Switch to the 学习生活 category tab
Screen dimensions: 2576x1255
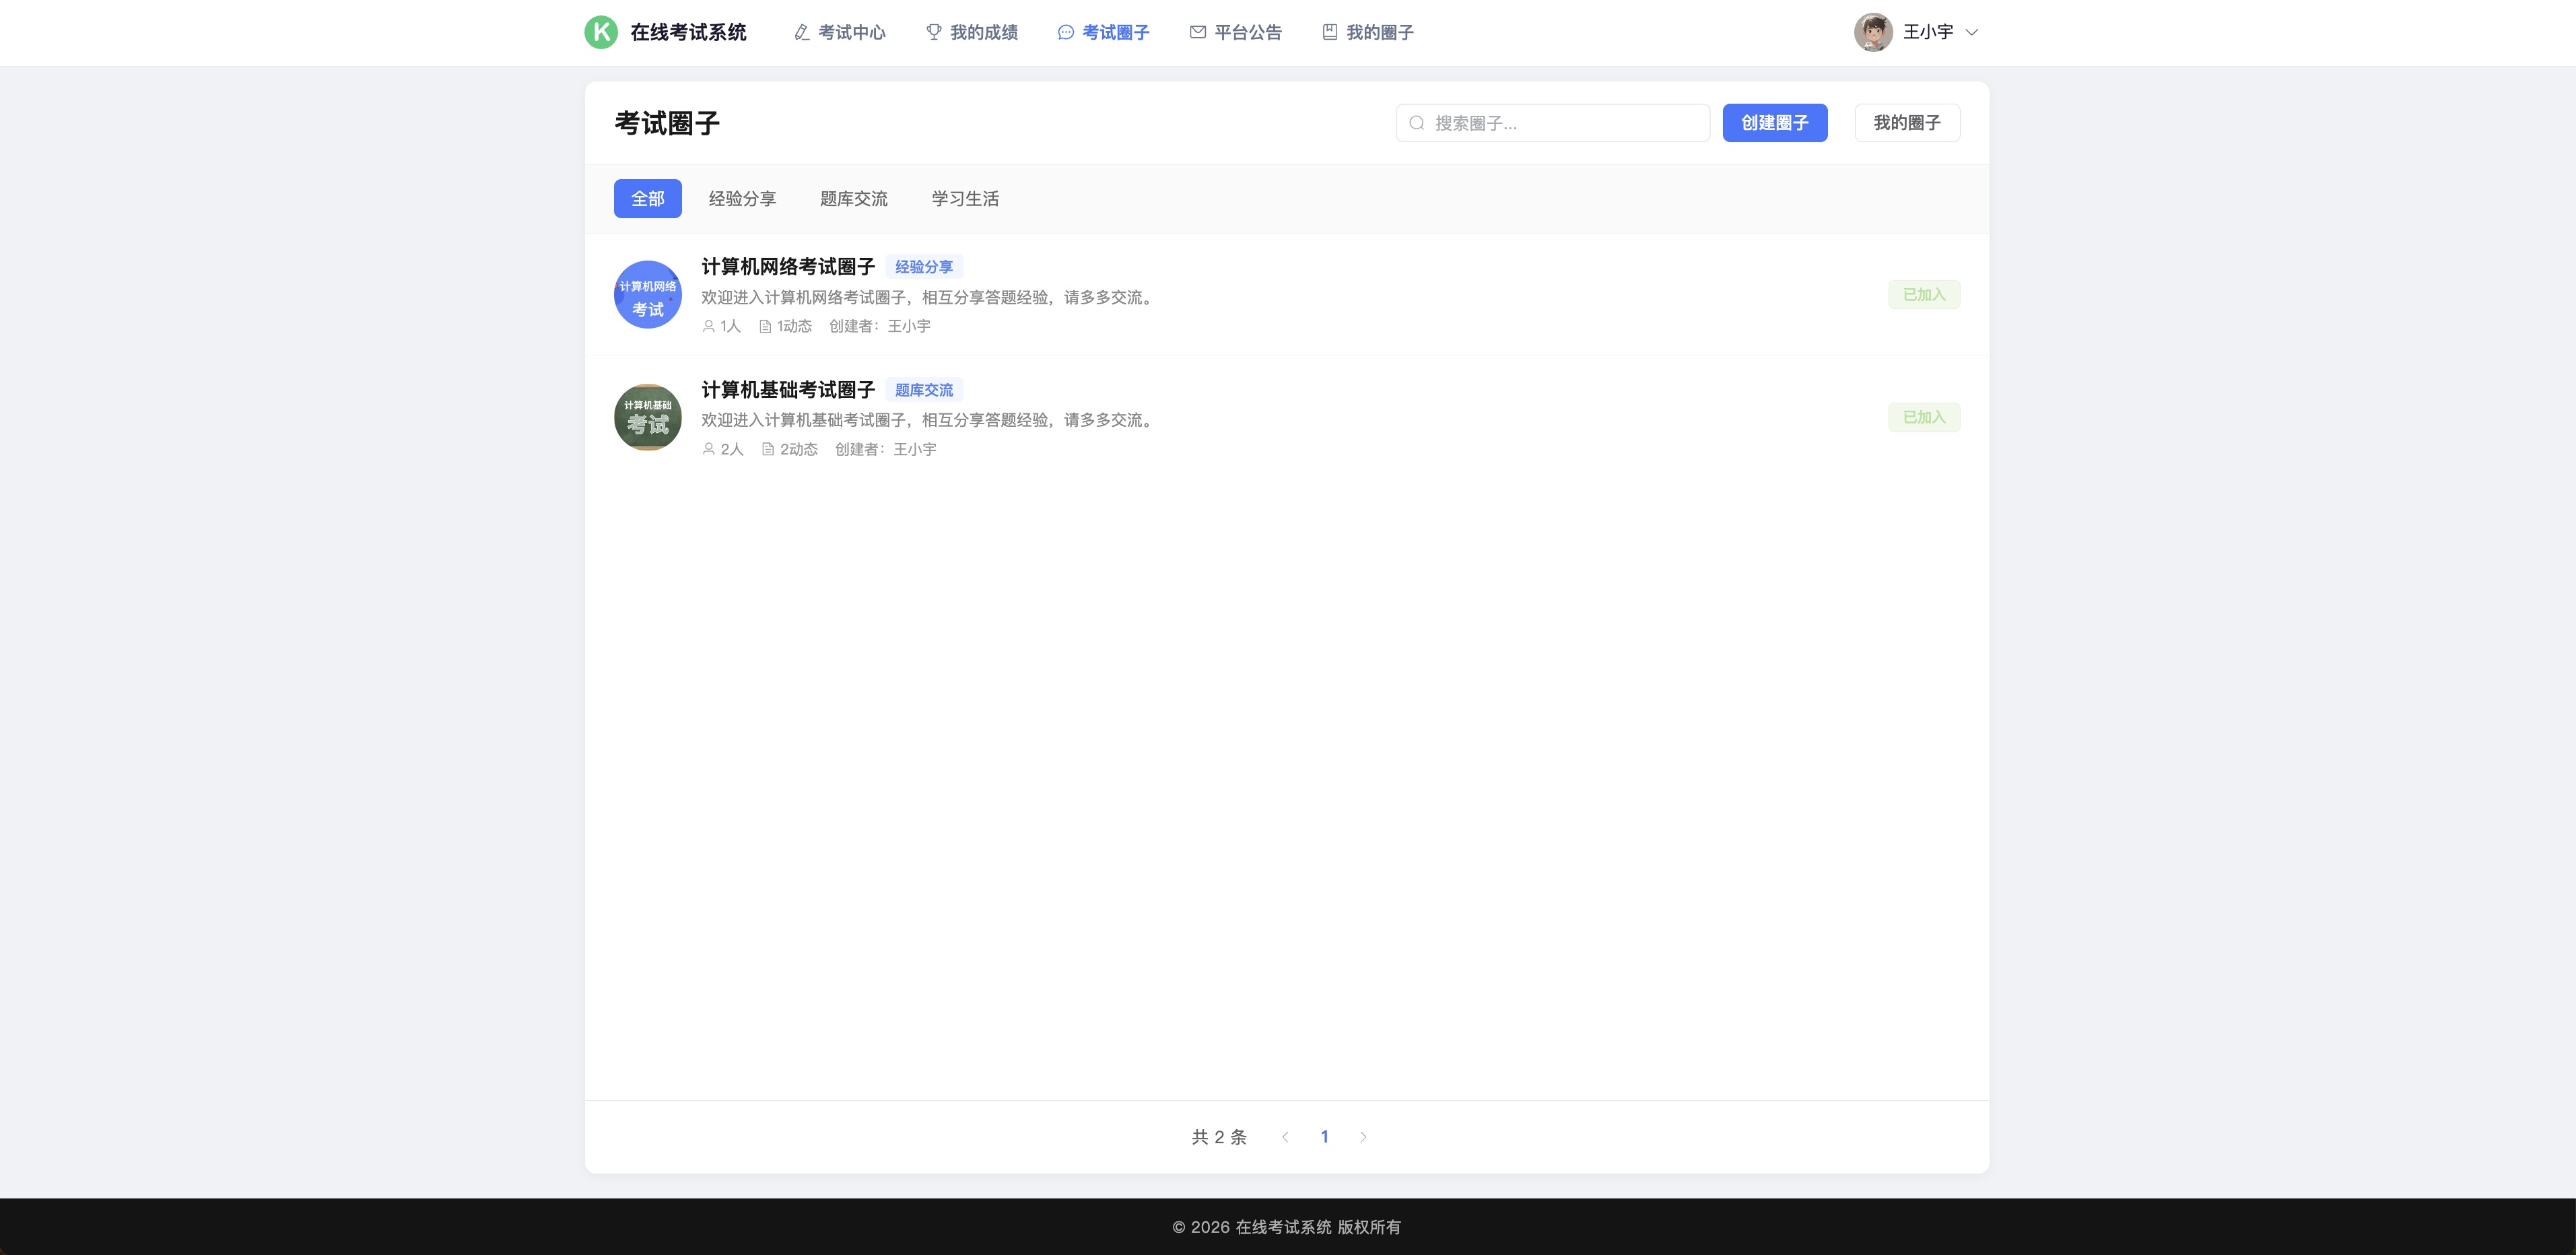965,198
